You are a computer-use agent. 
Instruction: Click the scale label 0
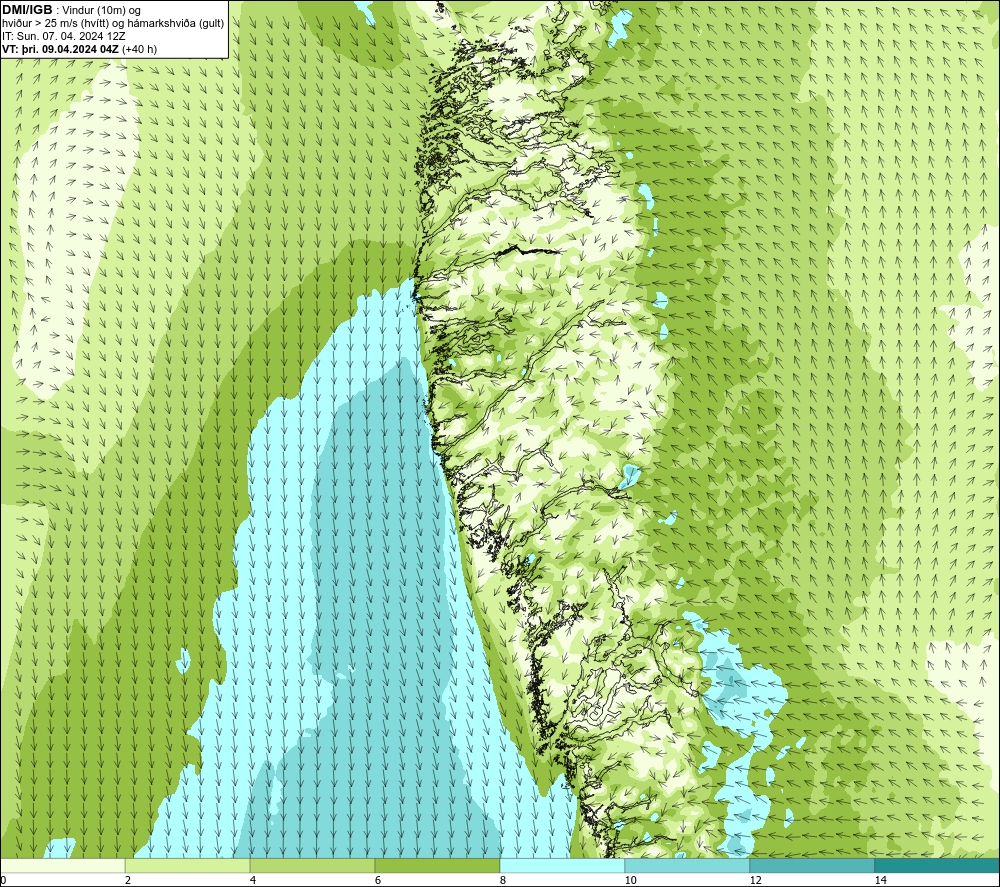click(x=3, y=880)
